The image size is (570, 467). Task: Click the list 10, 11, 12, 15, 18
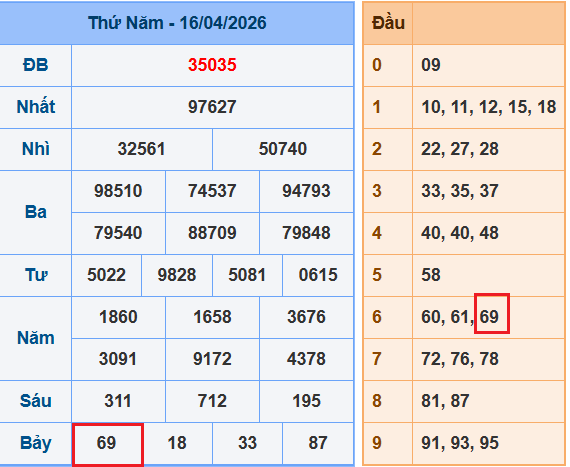(x=489, y=107)
